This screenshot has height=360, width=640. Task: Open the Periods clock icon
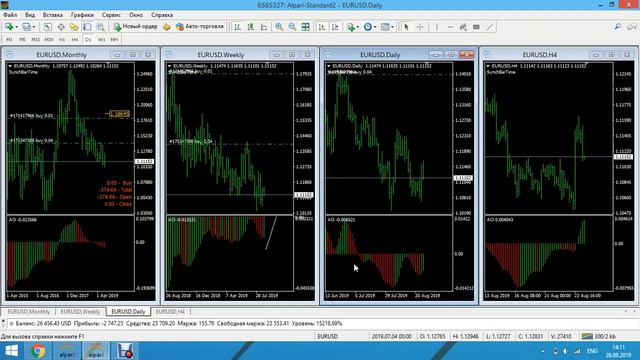point(368,27)
